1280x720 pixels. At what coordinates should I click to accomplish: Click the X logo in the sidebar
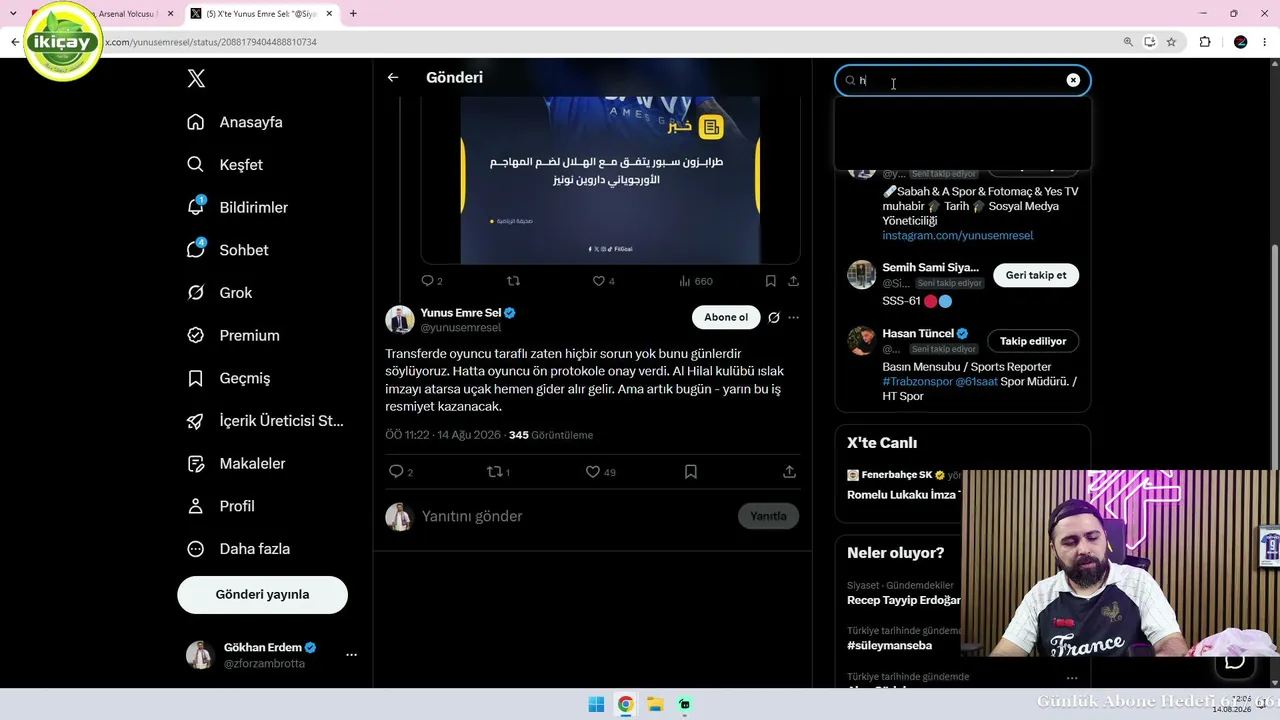pyautogui.click(x=196, y=78)
